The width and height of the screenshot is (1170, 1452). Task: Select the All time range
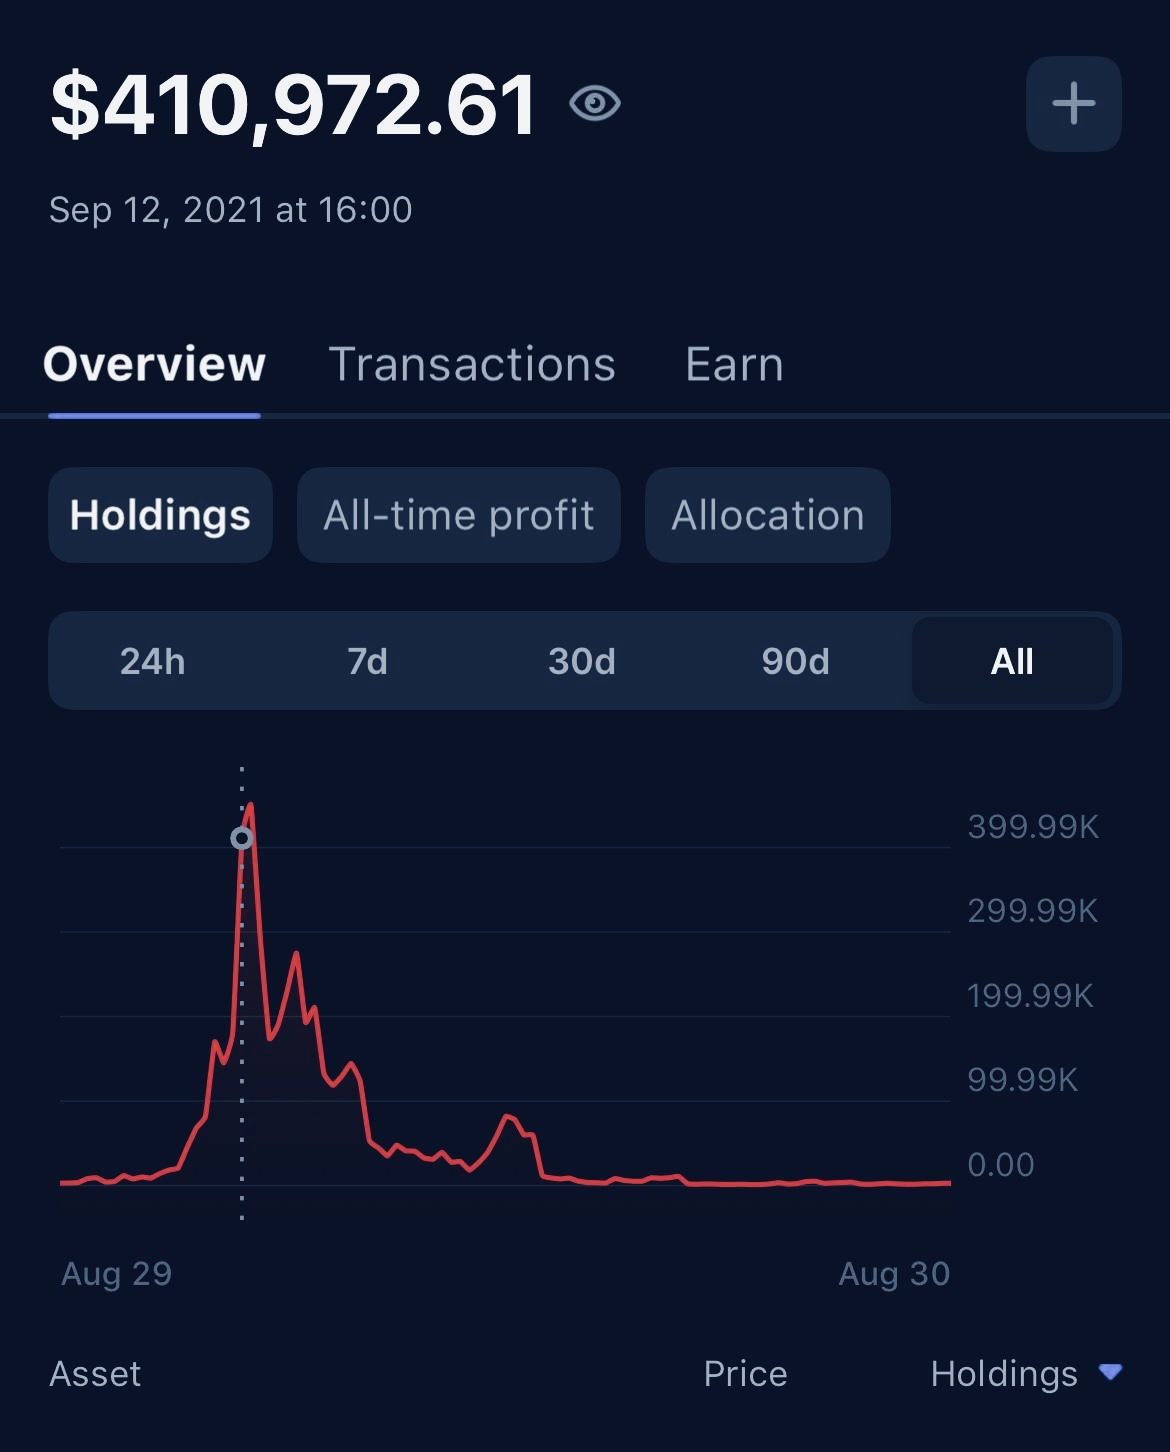pos(1011,661)
